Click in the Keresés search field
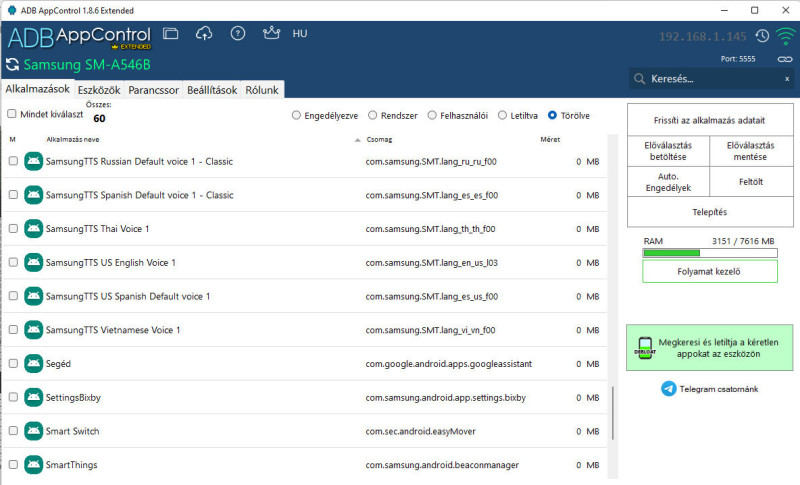800x485 pixels. click(x=711, y=79)
